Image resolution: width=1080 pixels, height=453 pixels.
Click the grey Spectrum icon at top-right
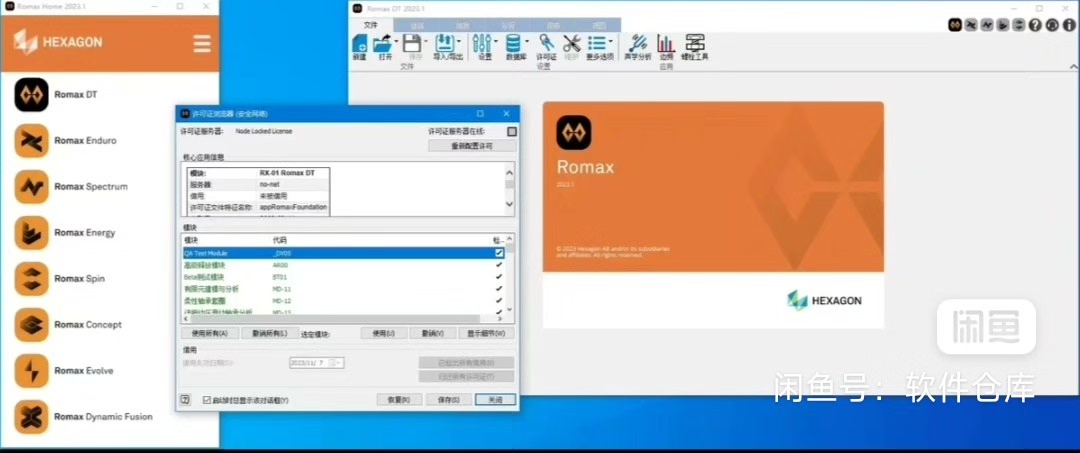coord(988,25)
